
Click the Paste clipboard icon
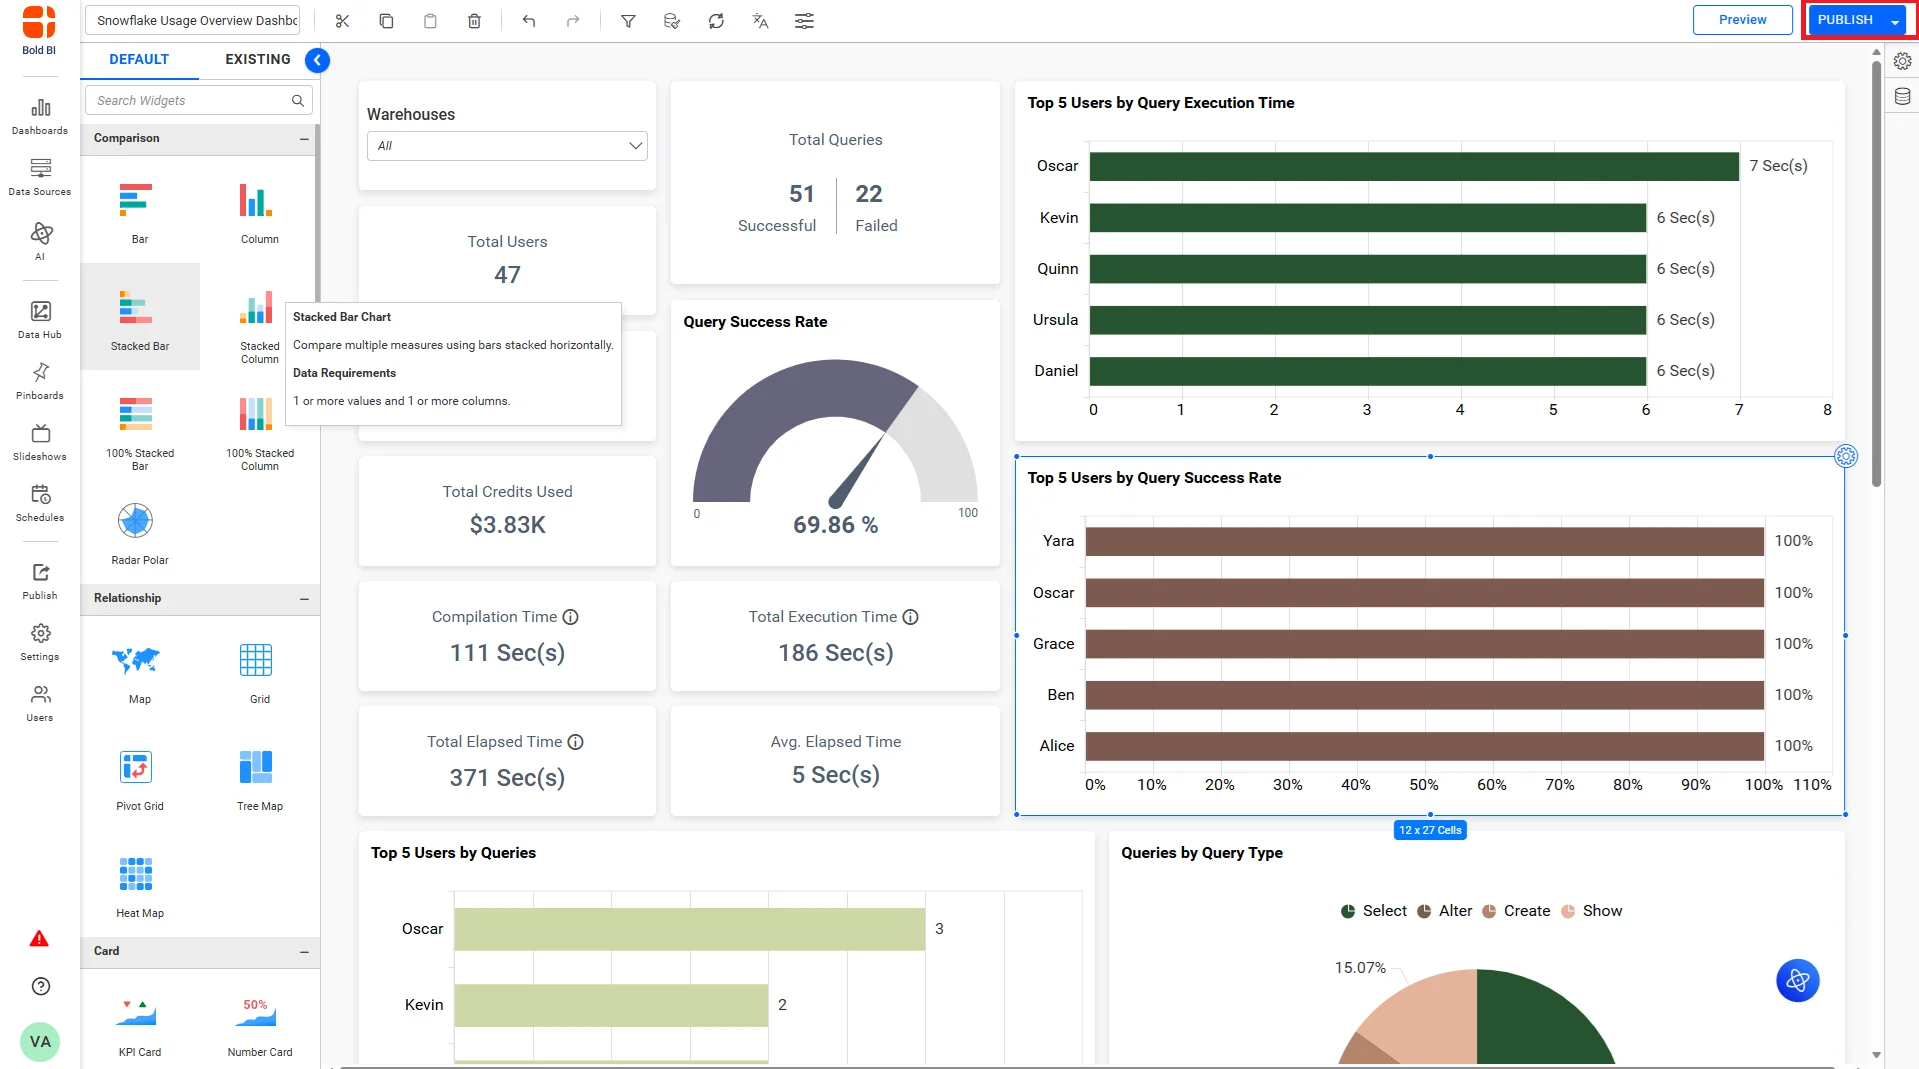pyautogui.click(x=430, y=20)
